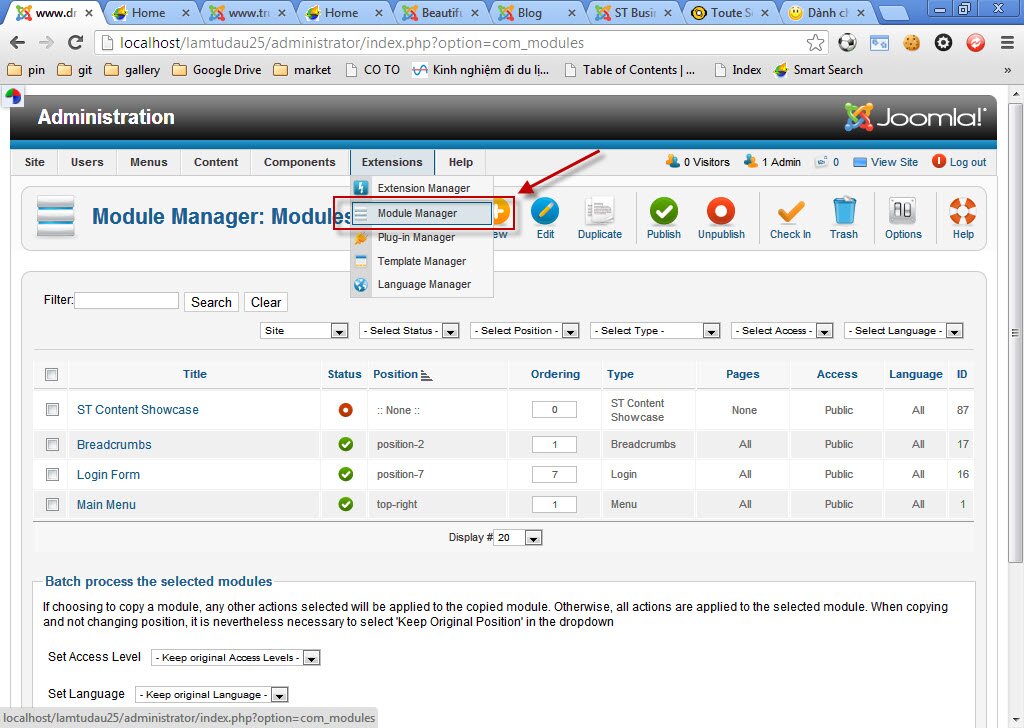The width and height of the screenshot is (1024, 728).
Task: Open the Options toolbar icon
Action: click(903, 212)
